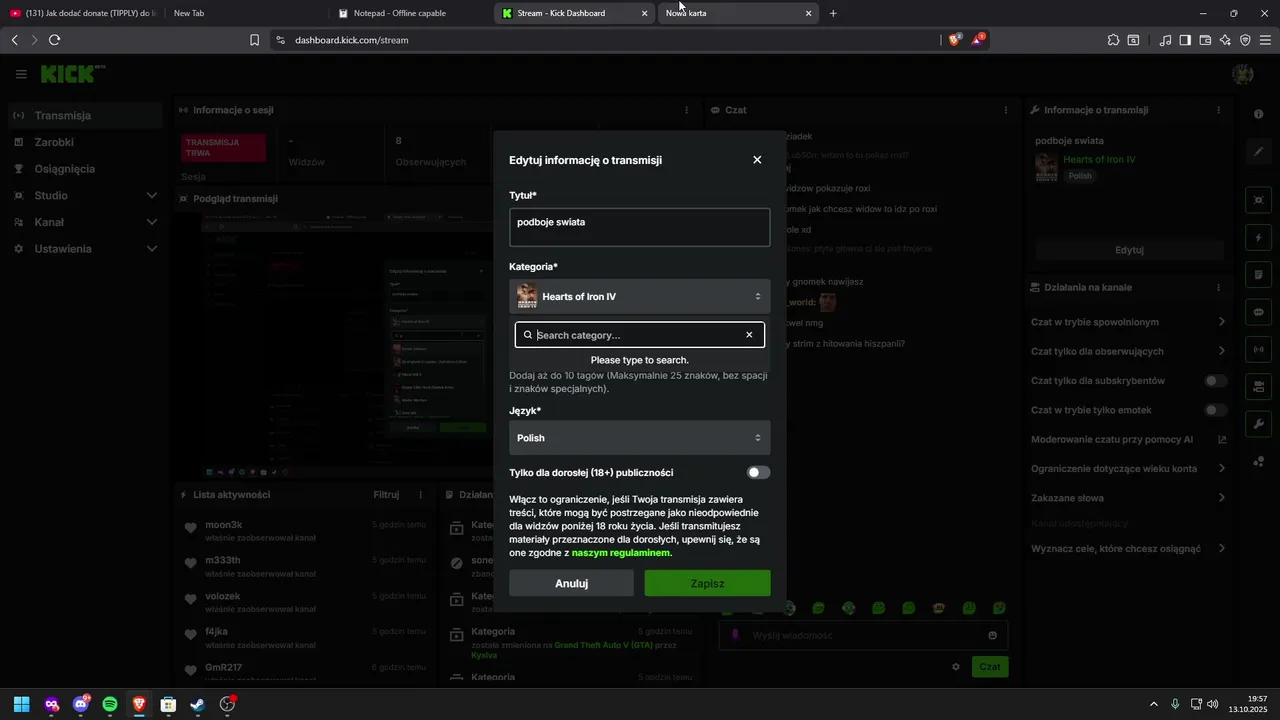Open the naszym regulaminem link

click(621, 553)
